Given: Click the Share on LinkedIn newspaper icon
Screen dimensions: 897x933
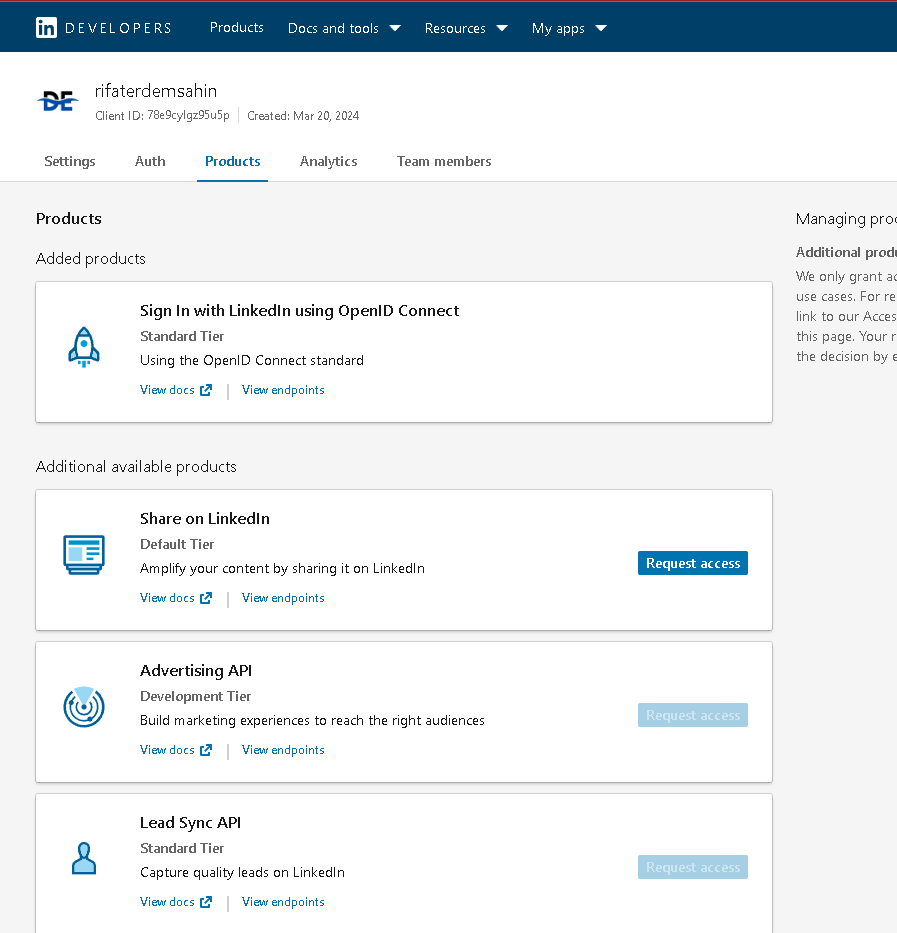Looking at the screenshot, I should 84,555.
